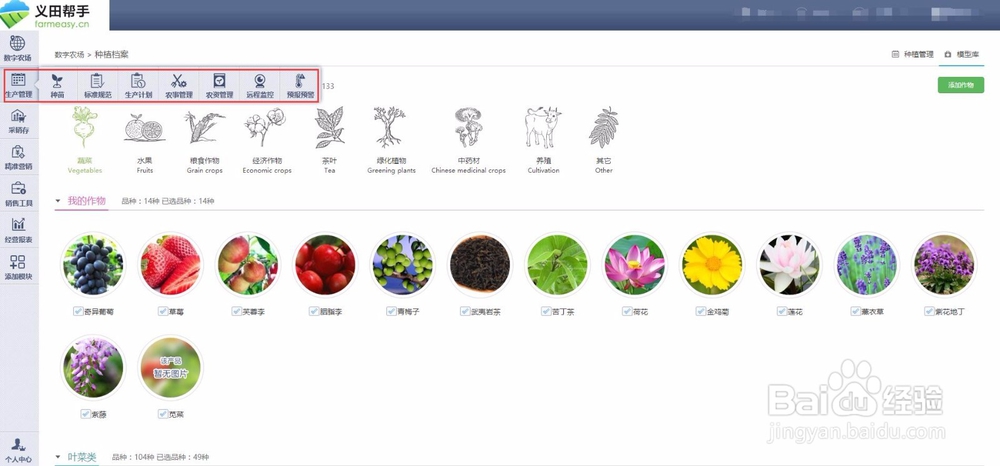Viewport: 1000px width, 466px height.
Task: Choose the Vegetables crop category
Action: (x=85, y=140)
